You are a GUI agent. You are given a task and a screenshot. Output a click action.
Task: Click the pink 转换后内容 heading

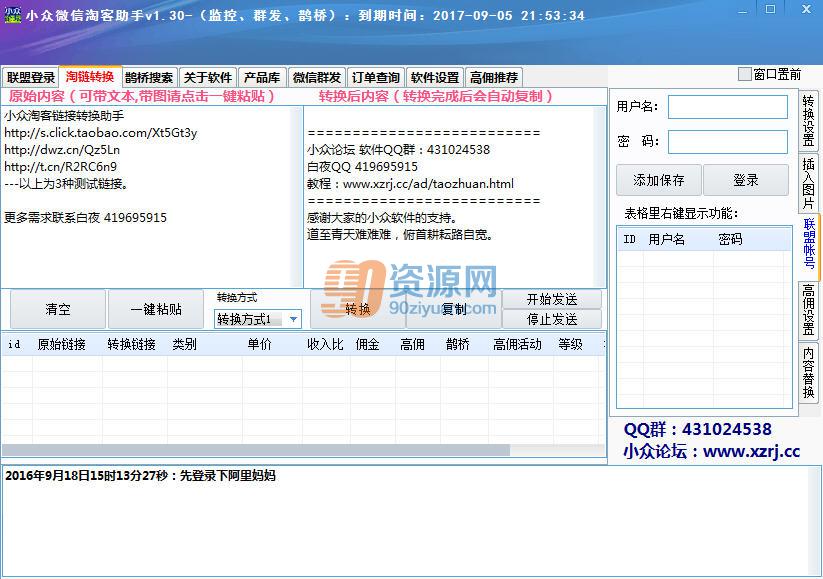[436, 96]
